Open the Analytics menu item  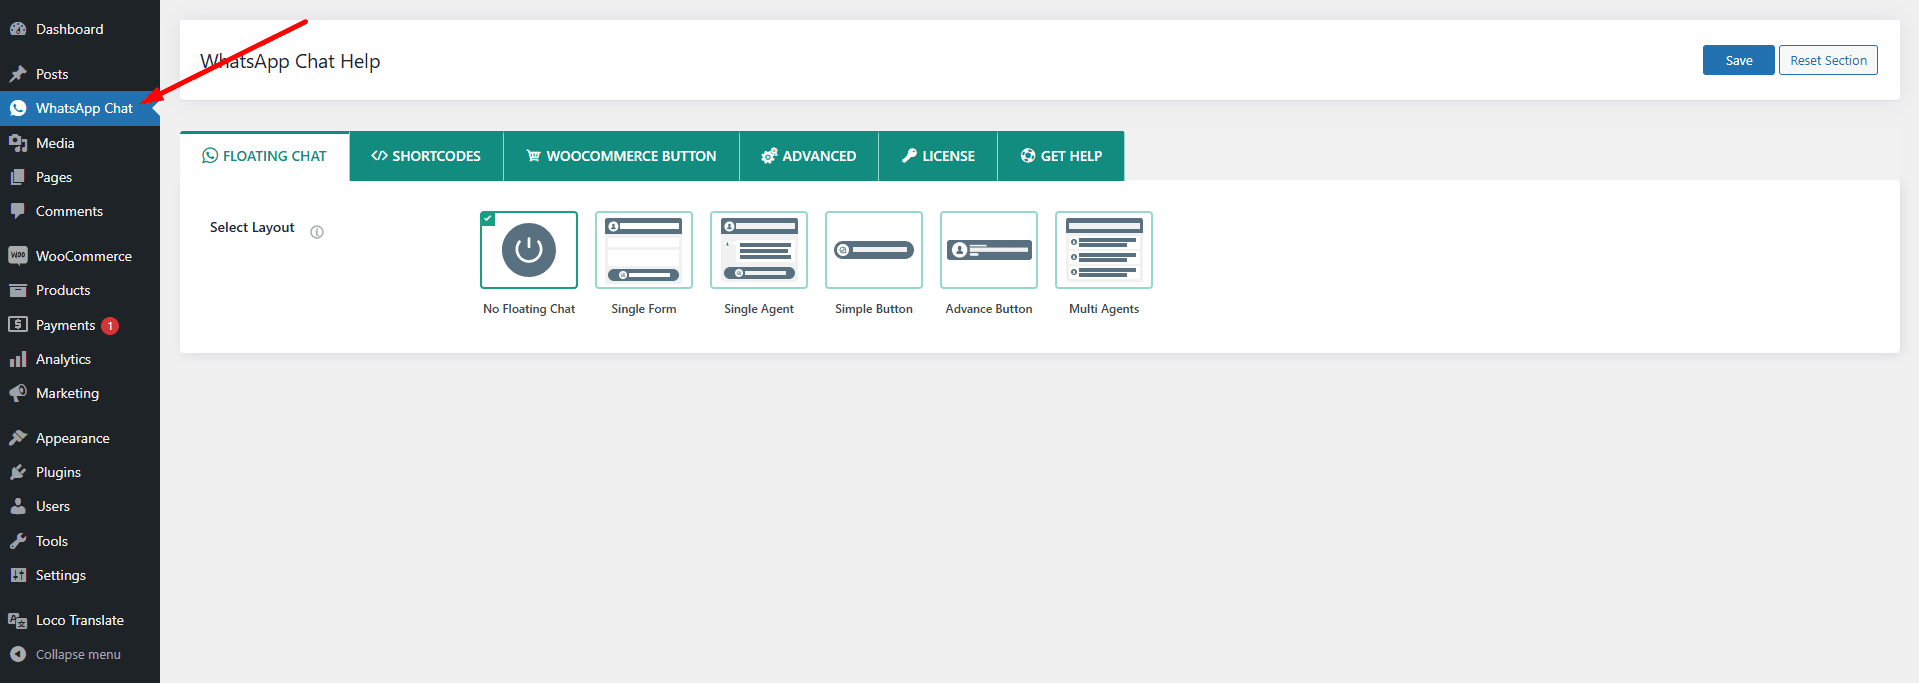(80, 359)
